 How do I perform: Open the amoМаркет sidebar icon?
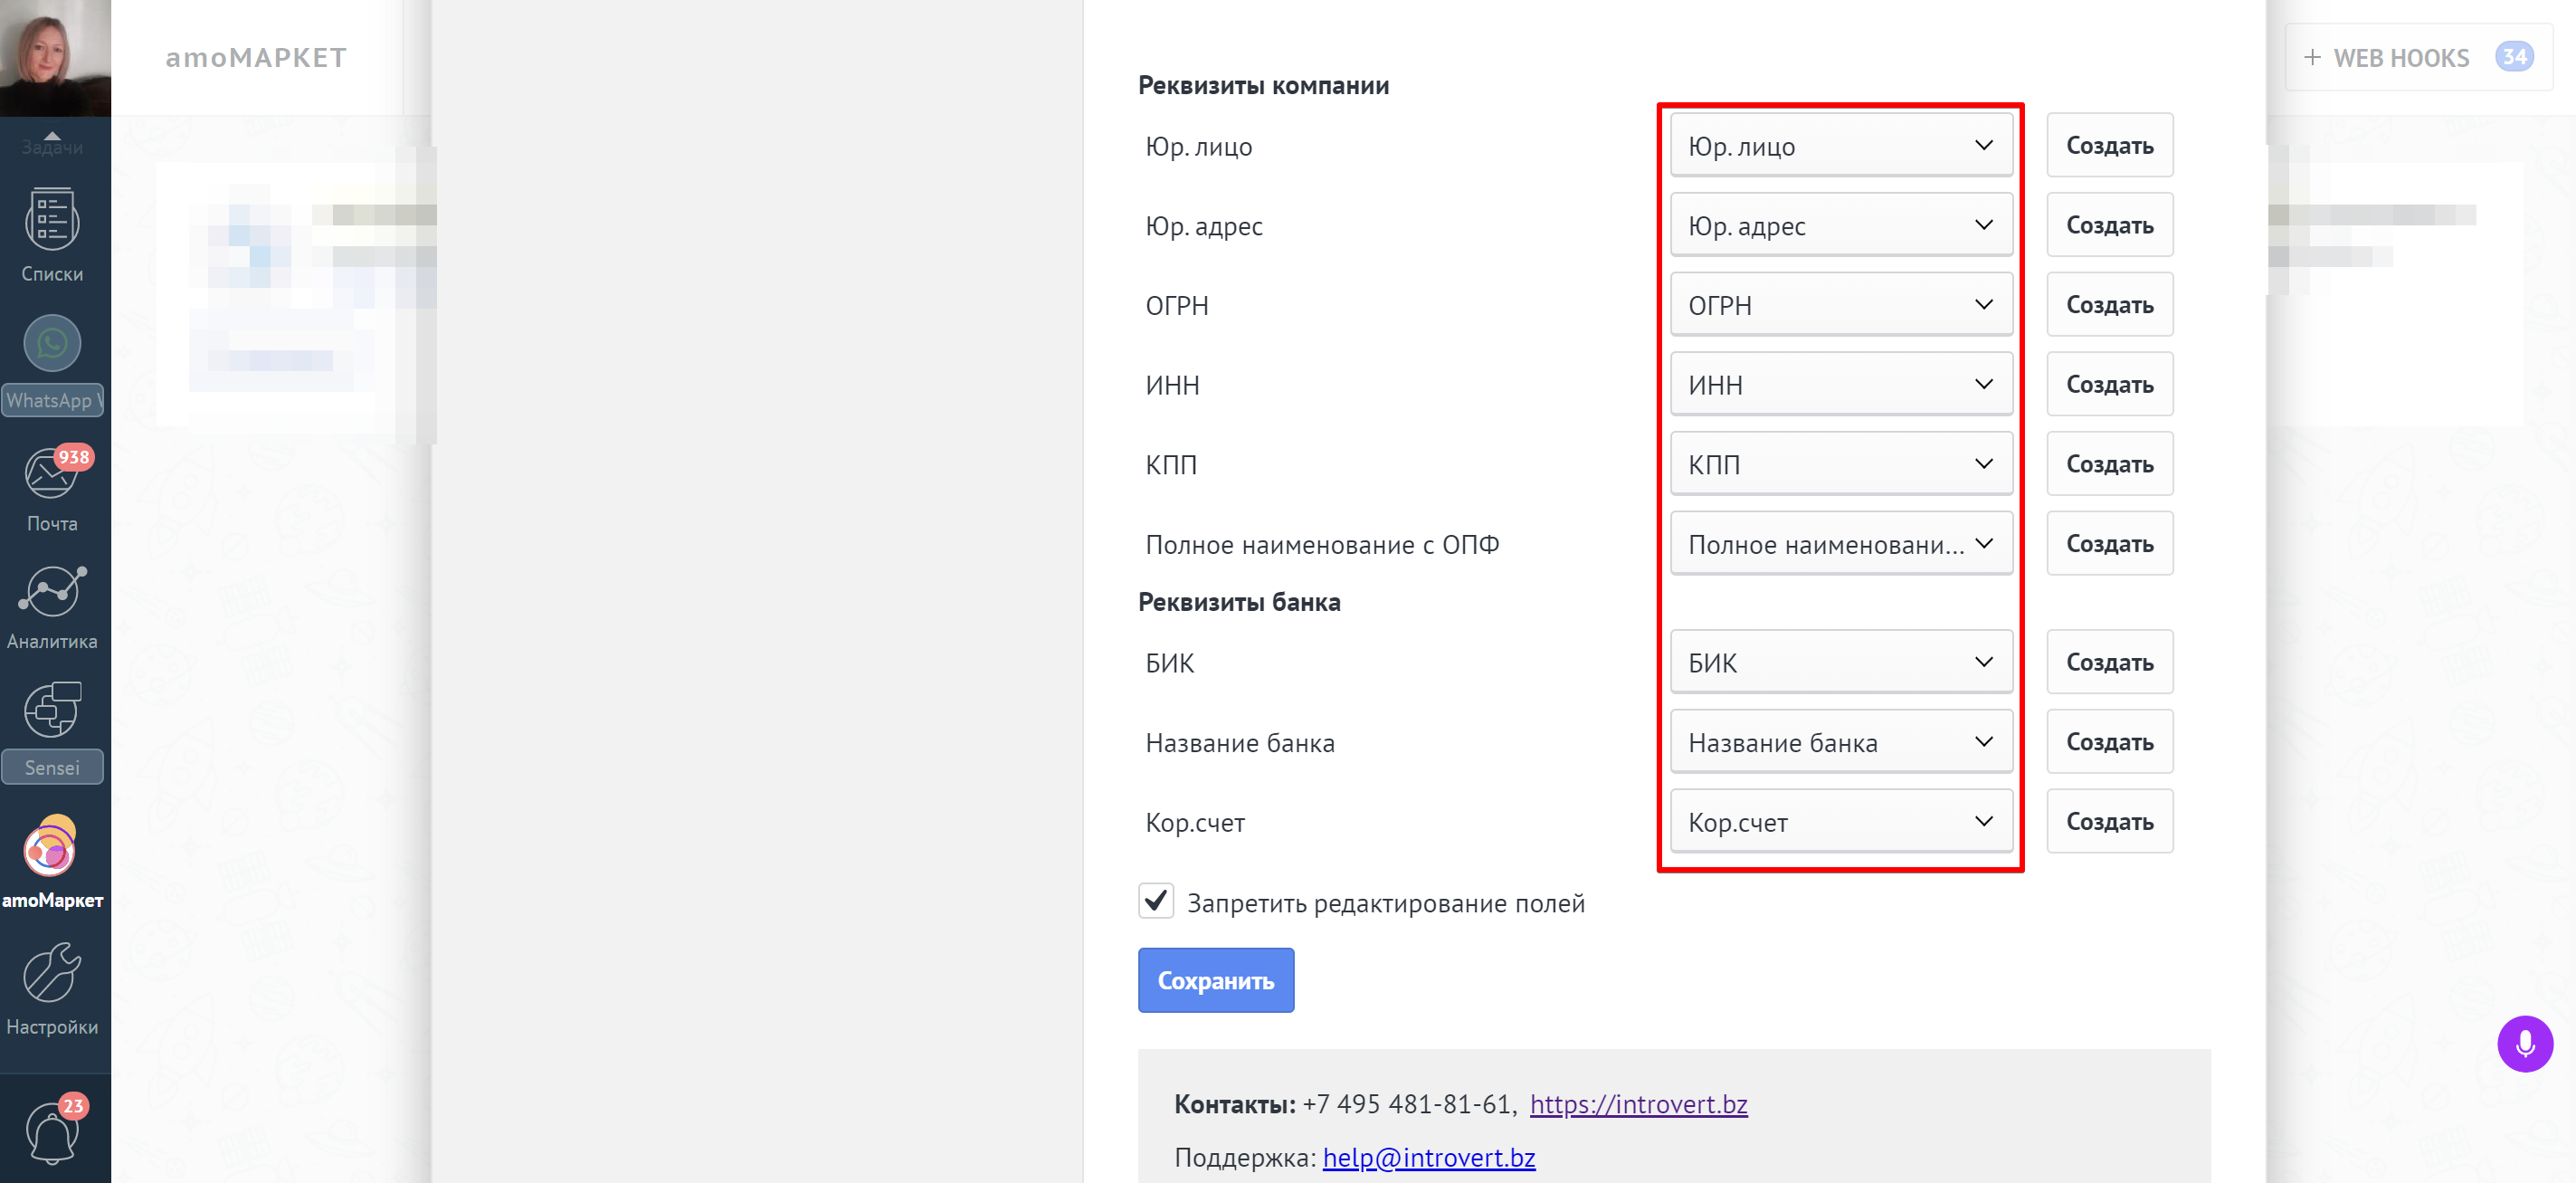point(52,847)
